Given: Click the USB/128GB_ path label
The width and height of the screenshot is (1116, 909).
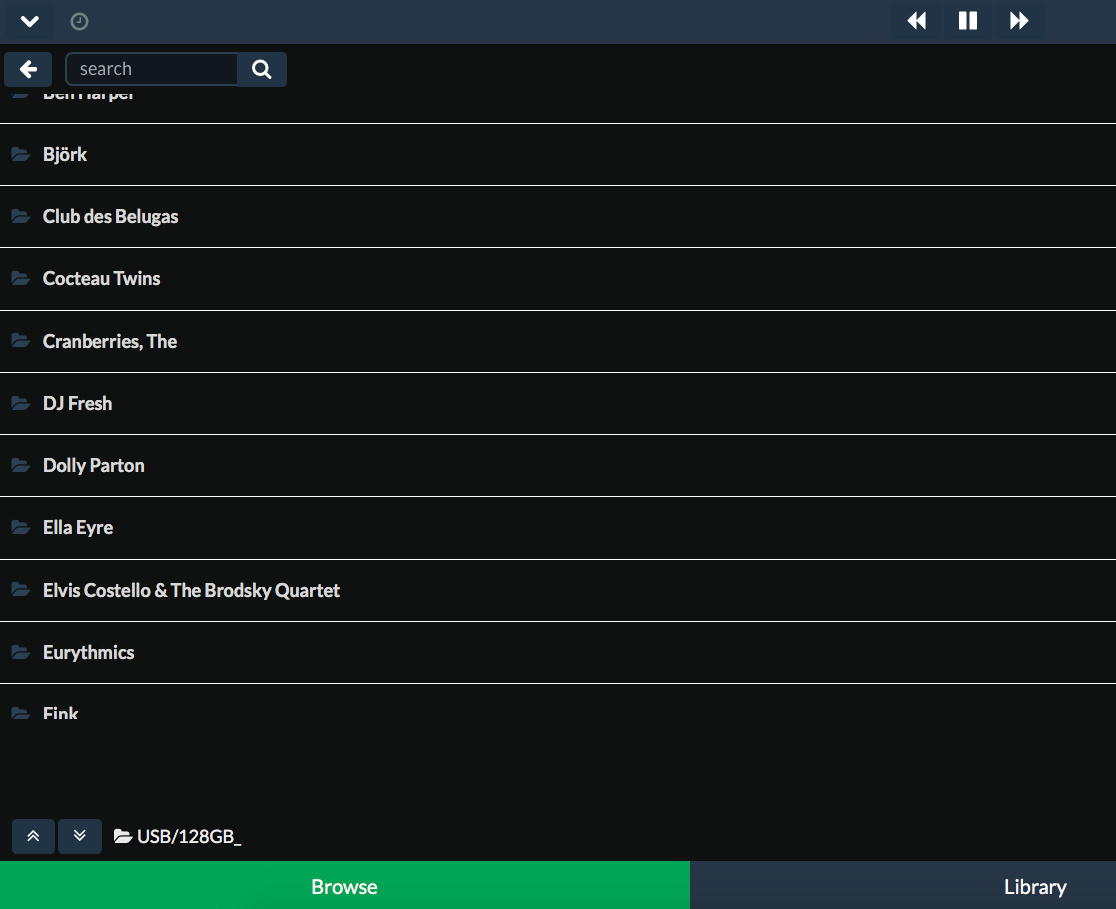Looking at the screenshot, I should 189,836.
